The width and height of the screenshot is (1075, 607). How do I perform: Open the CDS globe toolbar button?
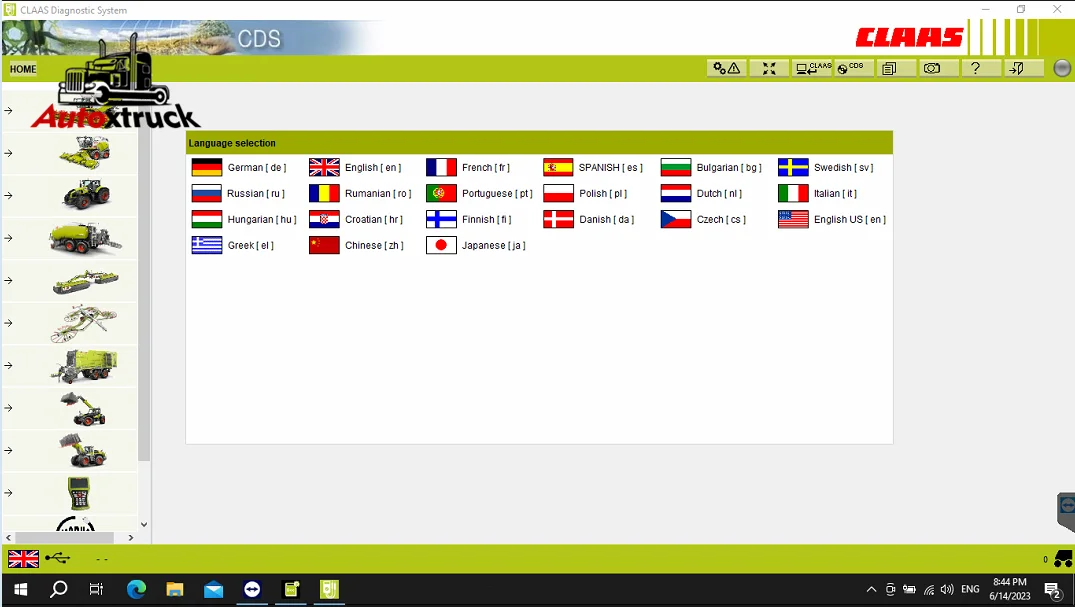(x=854, y=68)
